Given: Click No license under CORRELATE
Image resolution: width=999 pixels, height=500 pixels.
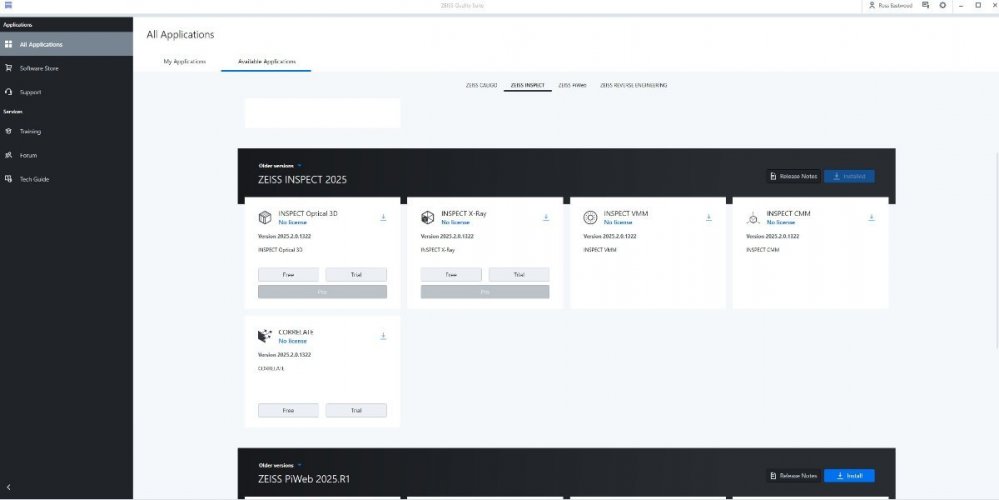Looking at the screenshot, I should 292,341.
